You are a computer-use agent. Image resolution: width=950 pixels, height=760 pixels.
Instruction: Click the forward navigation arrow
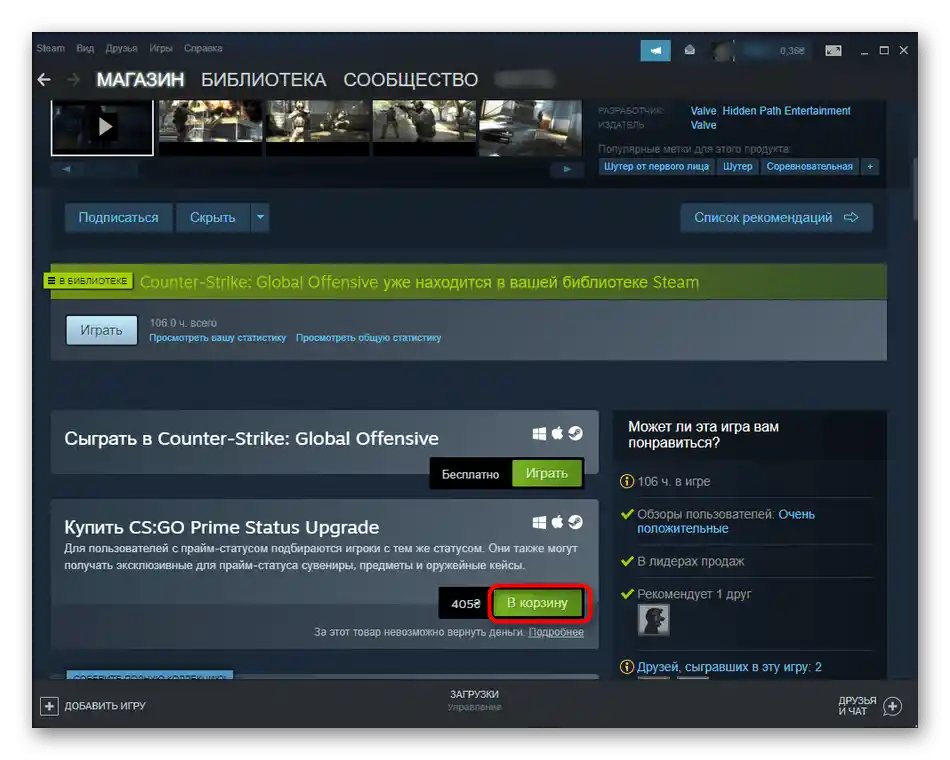click(73, 79)
